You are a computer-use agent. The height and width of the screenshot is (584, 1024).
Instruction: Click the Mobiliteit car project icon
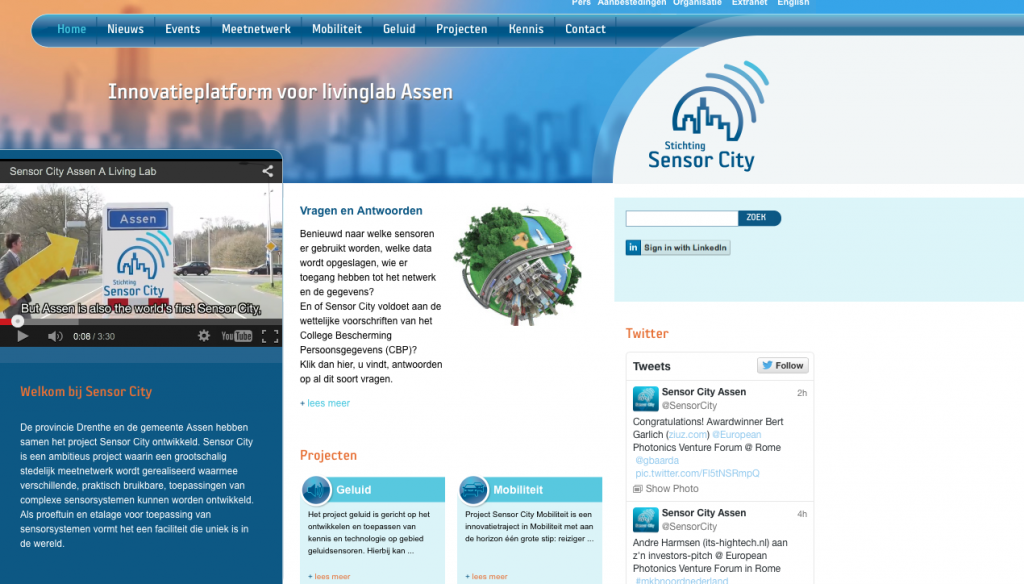pyautogui.click(x=473, y=490)
